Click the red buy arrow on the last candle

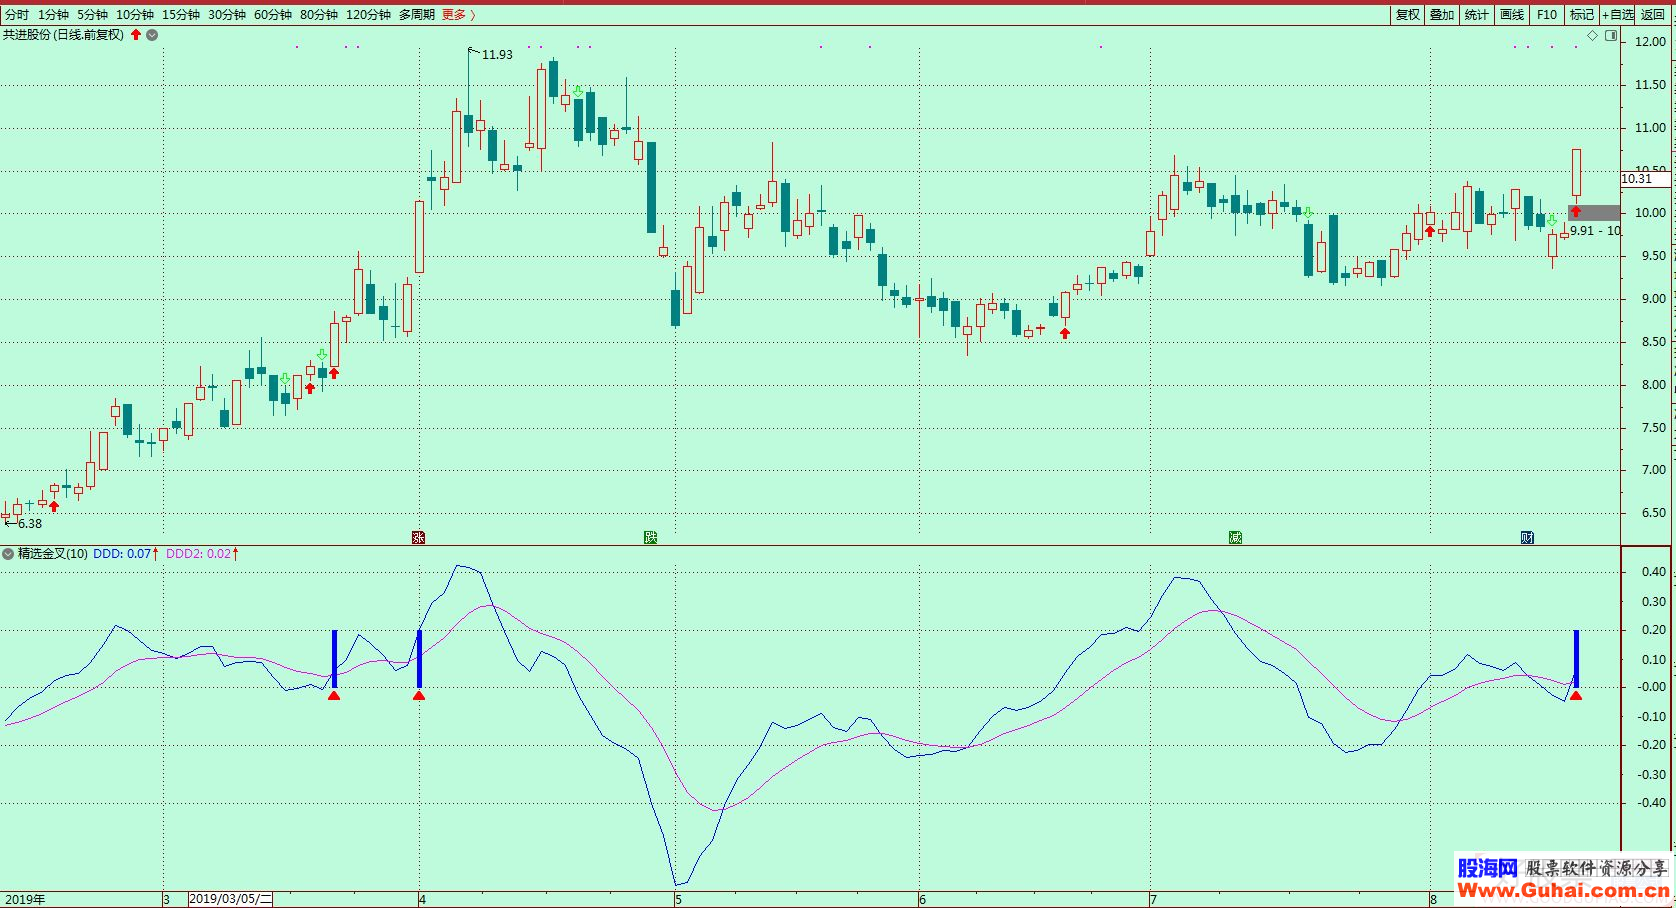(x=1576, y=211)
